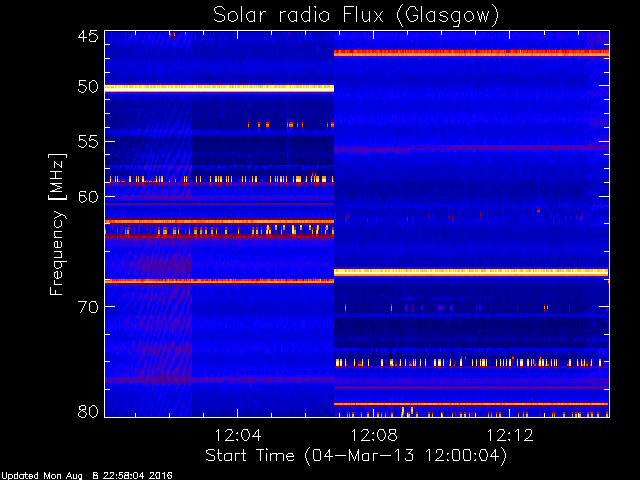The width and height of the screenshot is (640, 480).
Task: Click the '55' frequency tick label
Action: [88, 142]
